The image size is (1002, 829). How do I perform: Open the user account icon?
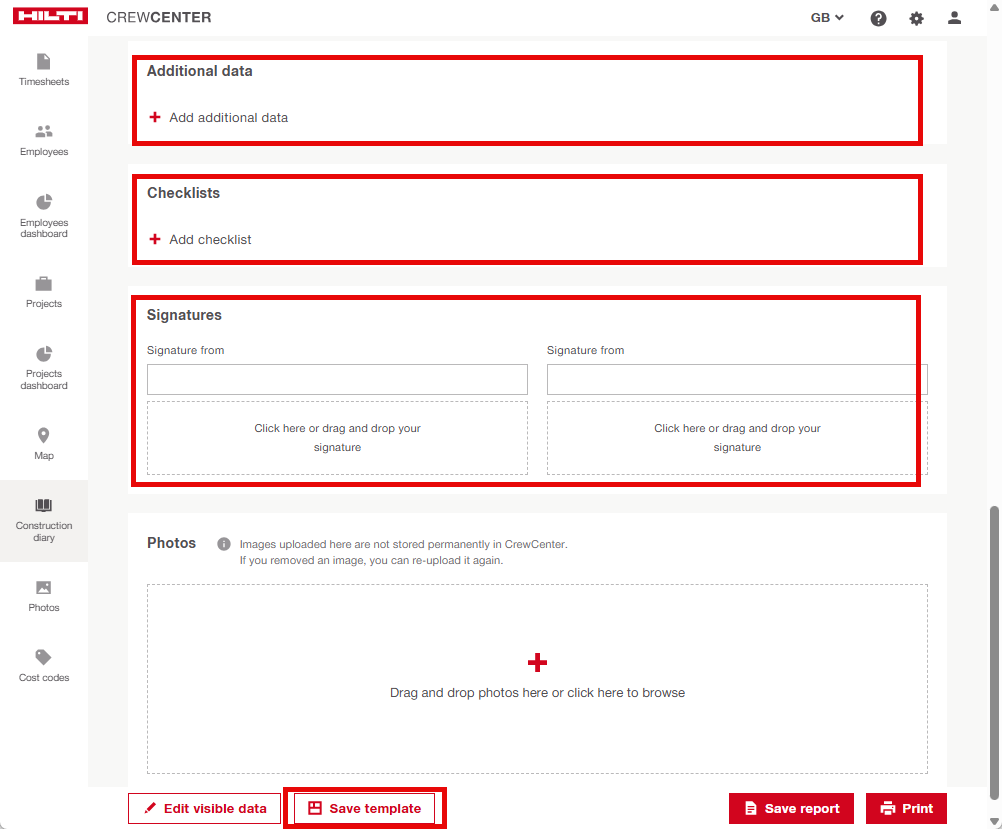[954, 18]
